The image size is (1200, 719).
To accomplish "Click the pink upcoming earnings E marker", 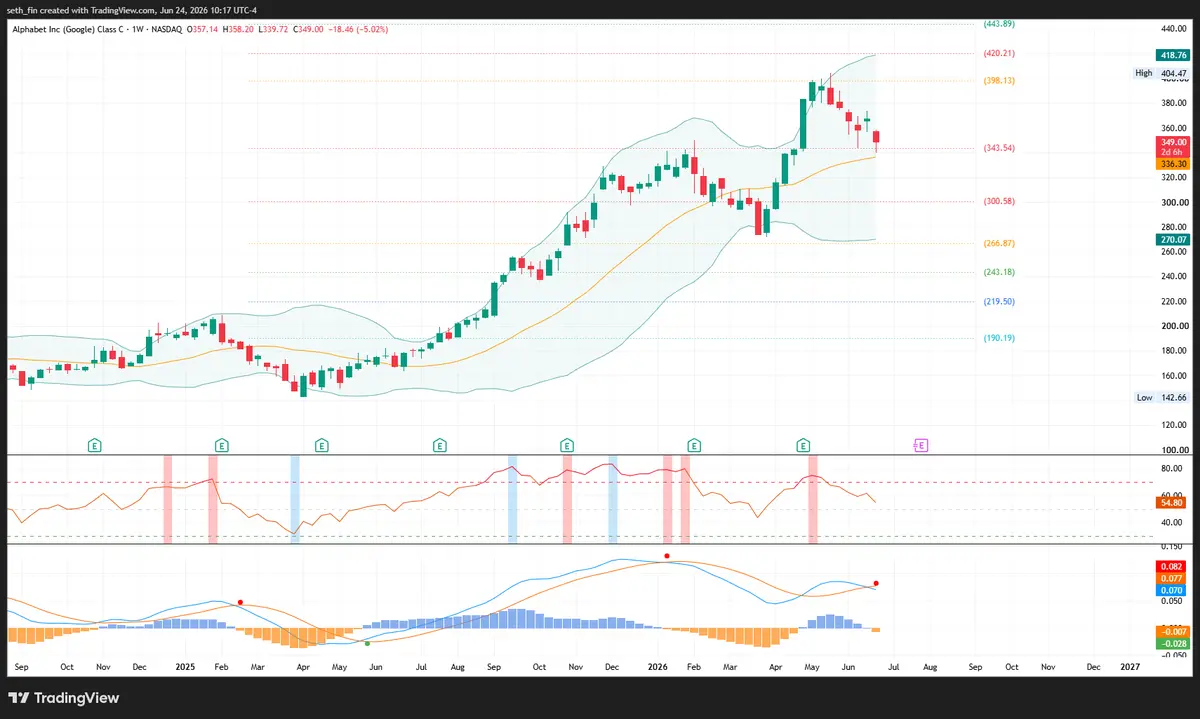I will pyautogui.click(x=921, y=444).
